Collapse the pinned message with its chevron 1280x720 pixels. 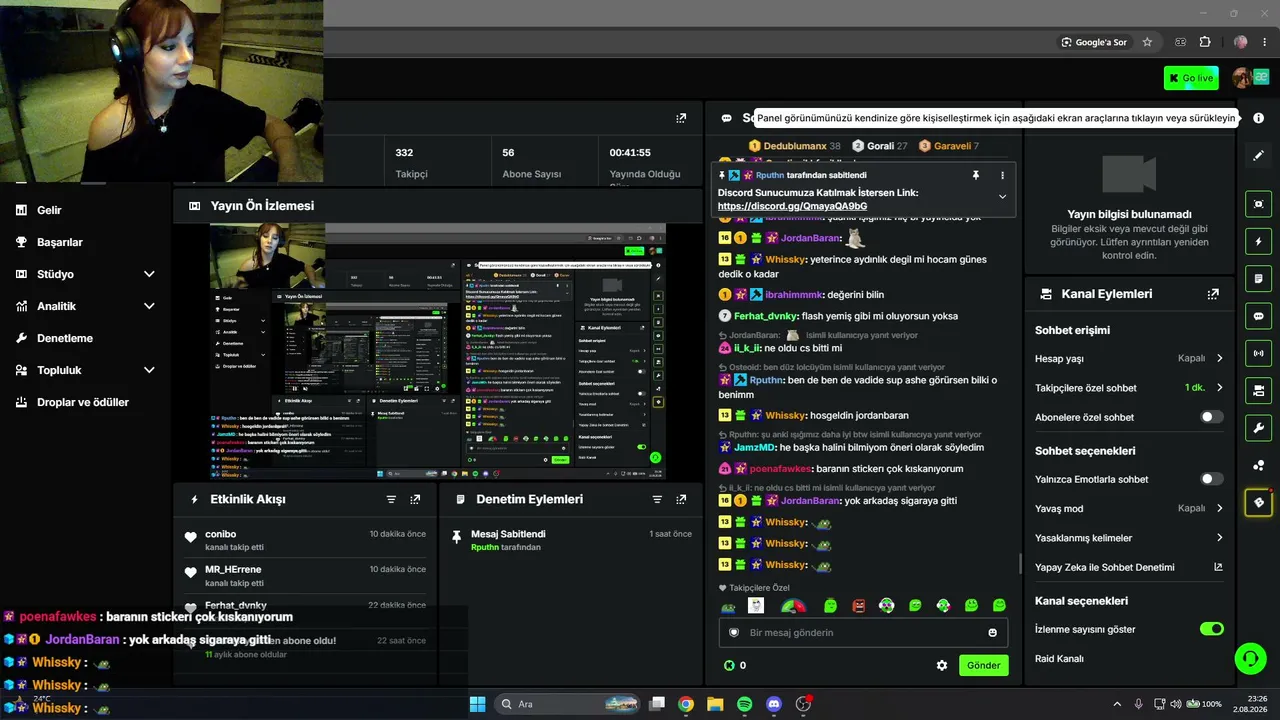[1002, 197]
